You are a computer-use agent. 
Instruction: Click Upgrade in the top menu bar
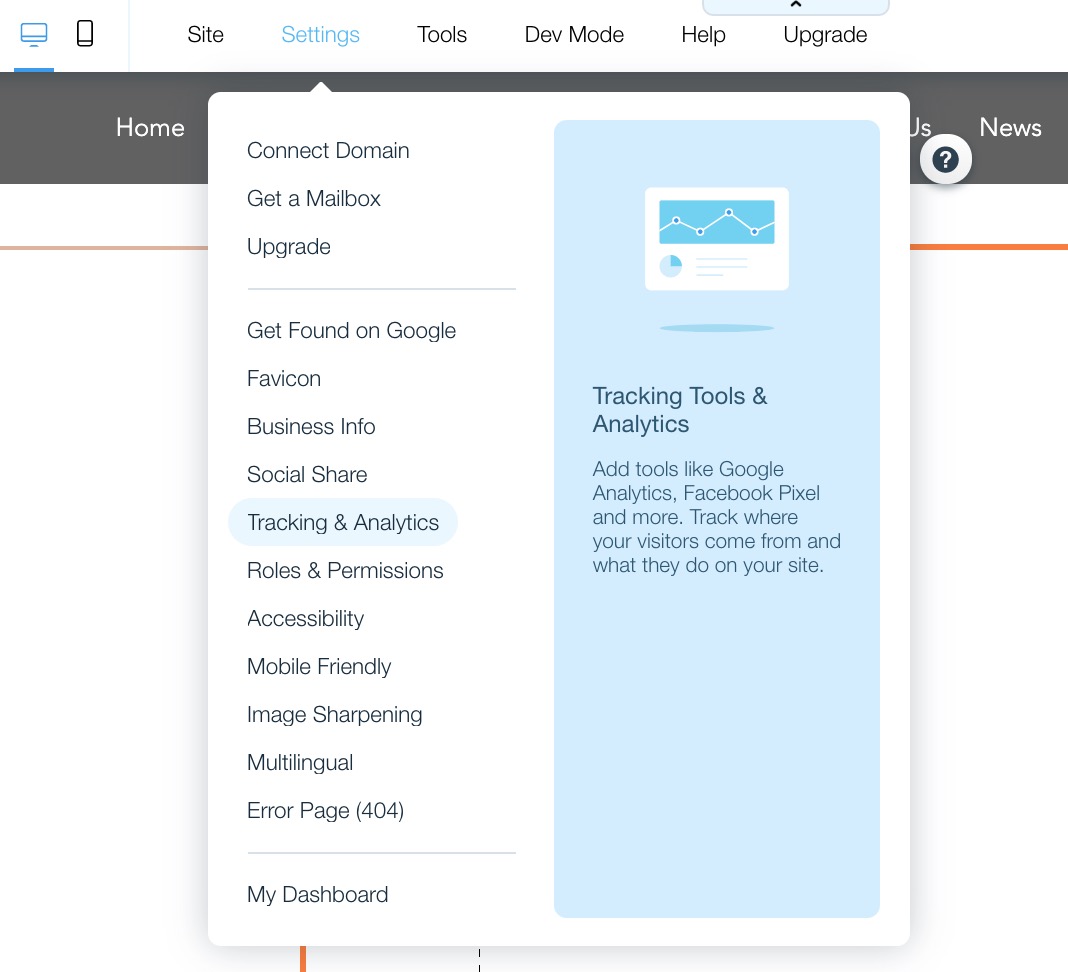825,35
